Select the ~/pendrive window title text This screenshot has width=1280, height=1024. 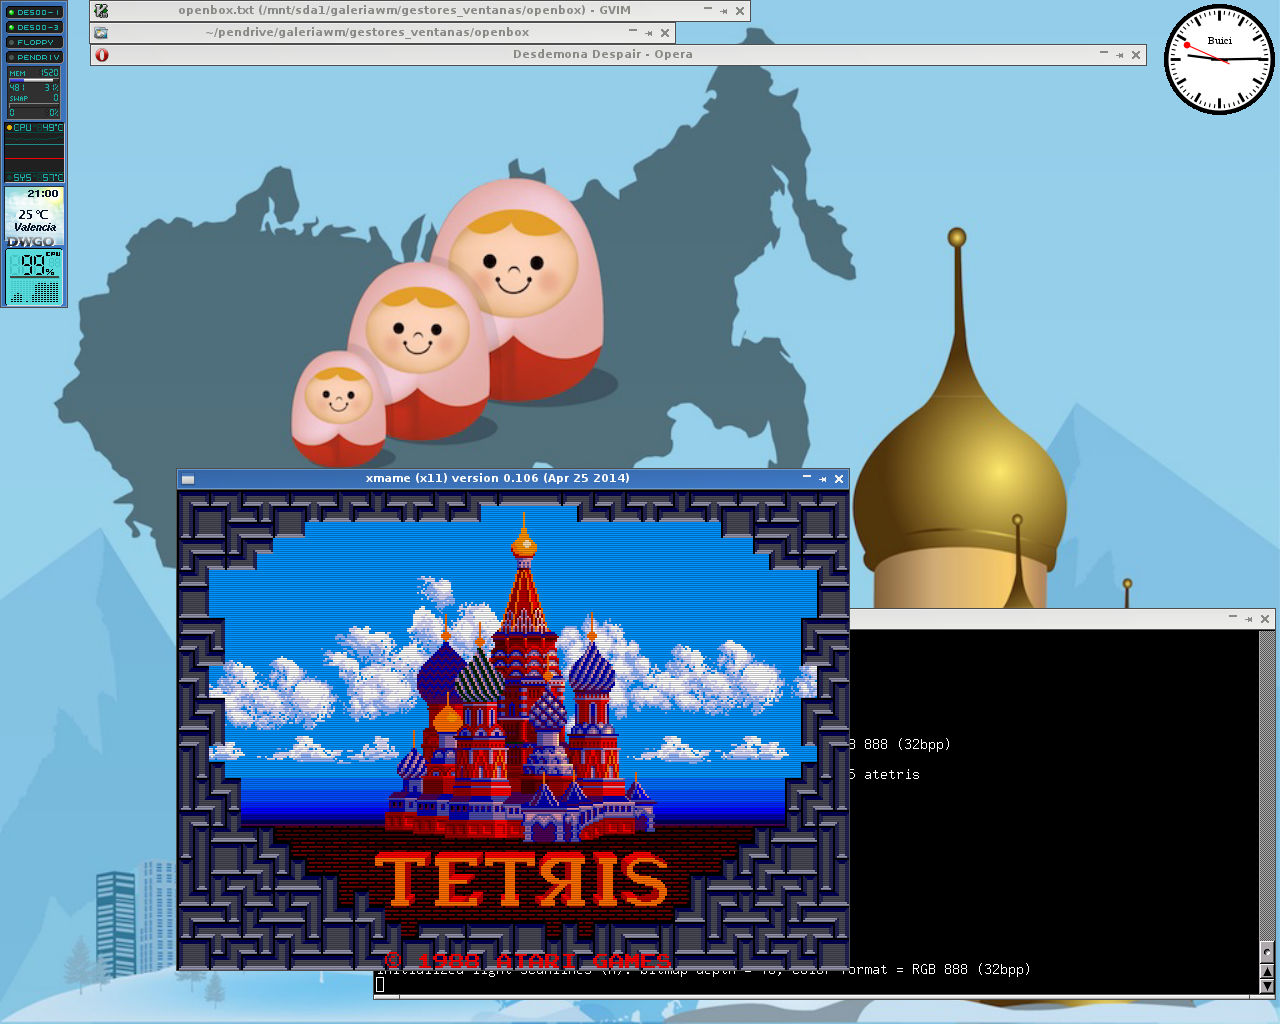pyautogui.click(x=367, y=33)
